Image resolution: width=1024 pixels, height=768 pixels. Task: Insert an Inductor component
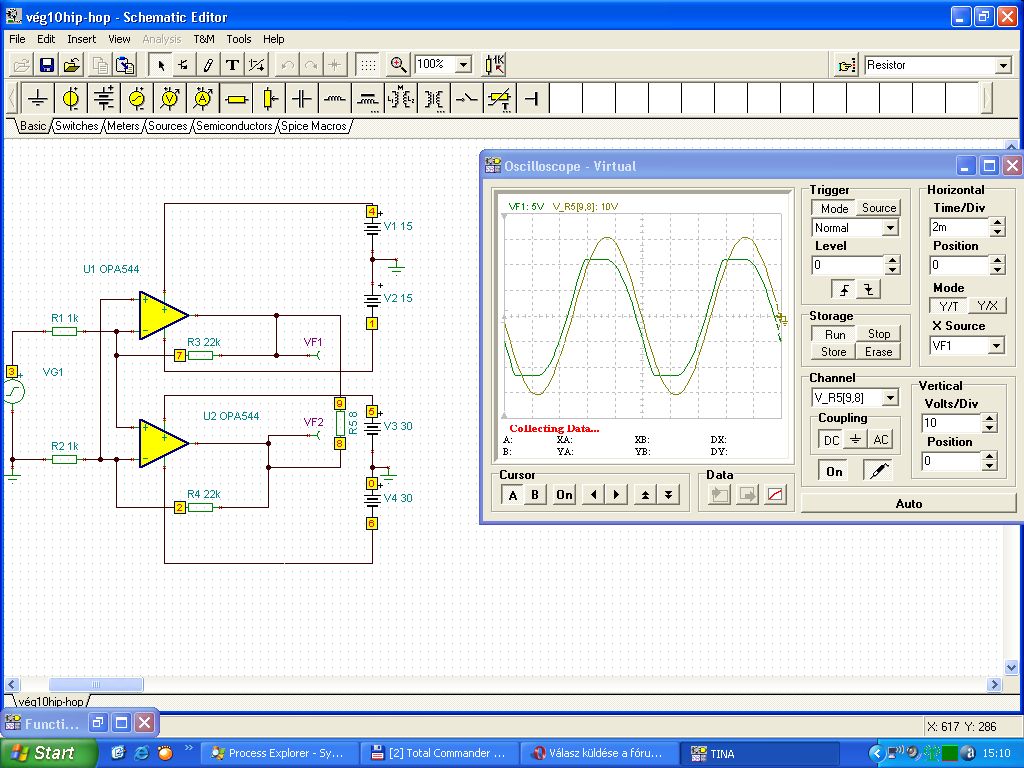point(335,99)
